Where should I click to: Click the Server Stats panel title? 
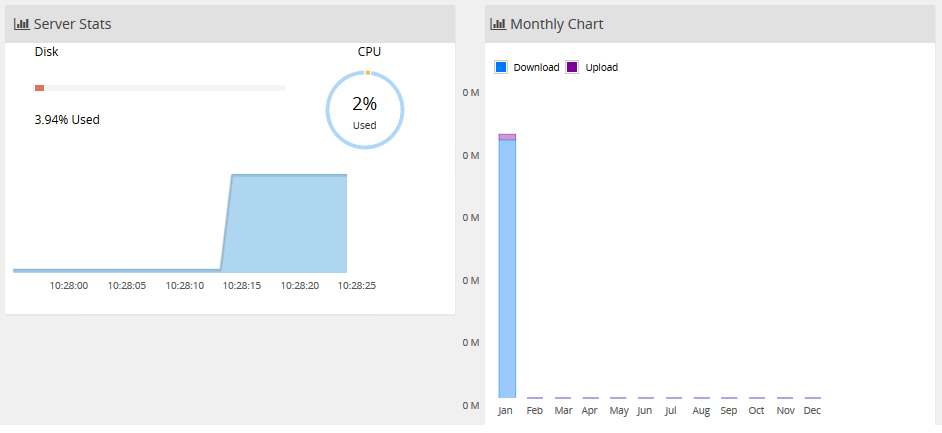[x=72, y=24]
